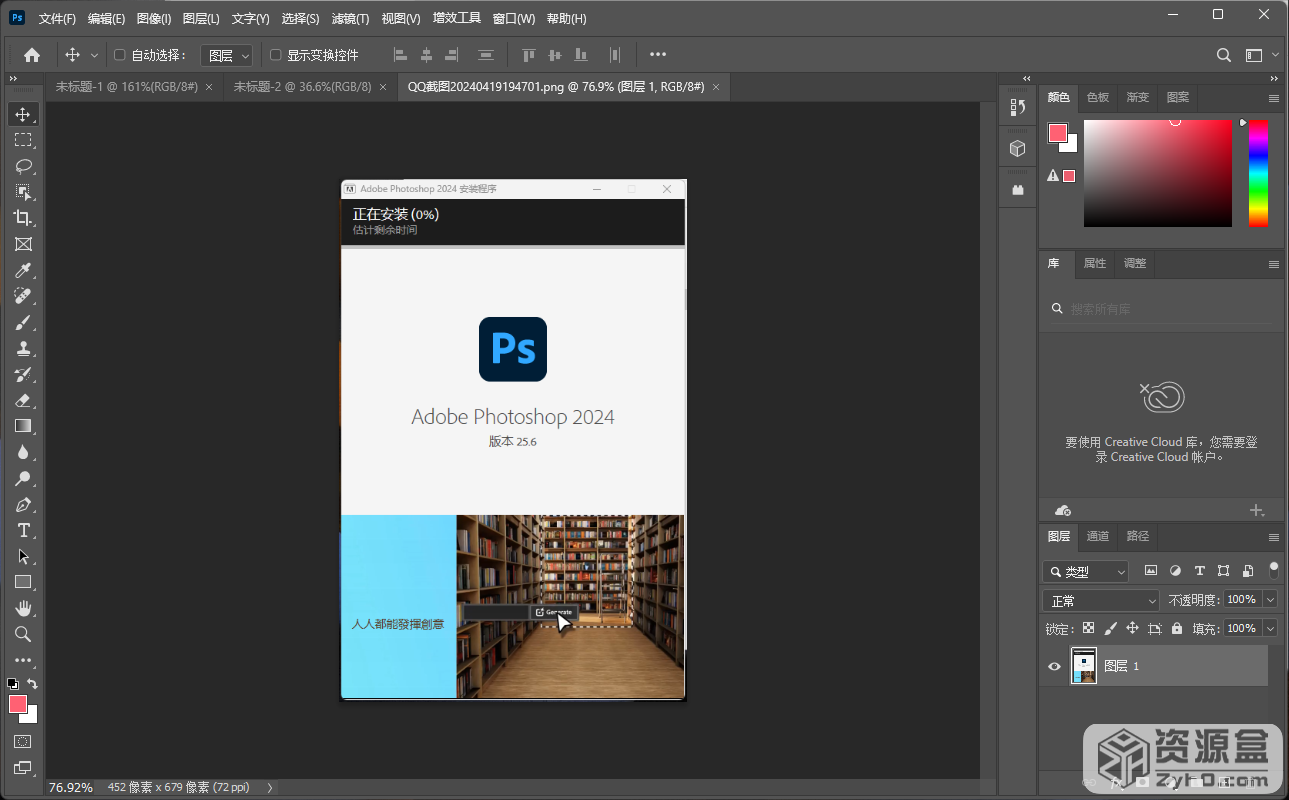The height and width of the screenshot is (800, 1289).
Task: Open the collapsed 3D cube panel icon
Action: (x=1017, y=148)
